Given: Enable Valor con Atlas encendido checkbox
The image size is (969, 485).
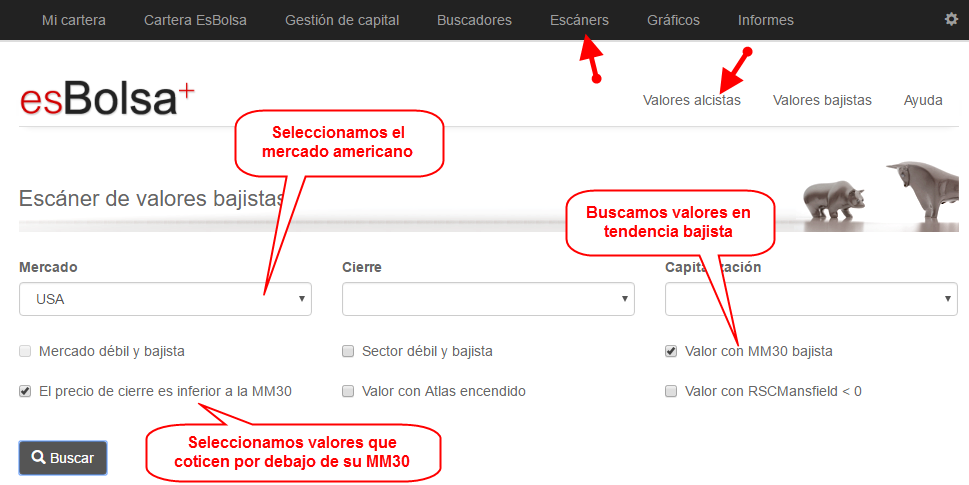Looking at the screenshot, I should pyautogui.click(x=348, y=391).
